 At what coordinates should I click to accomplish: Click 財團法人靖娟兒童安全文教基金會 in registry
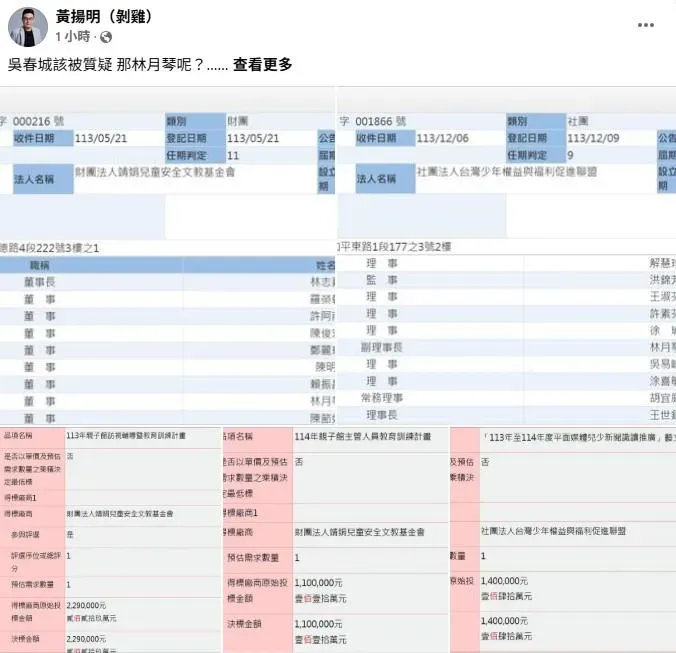point(155,172)
